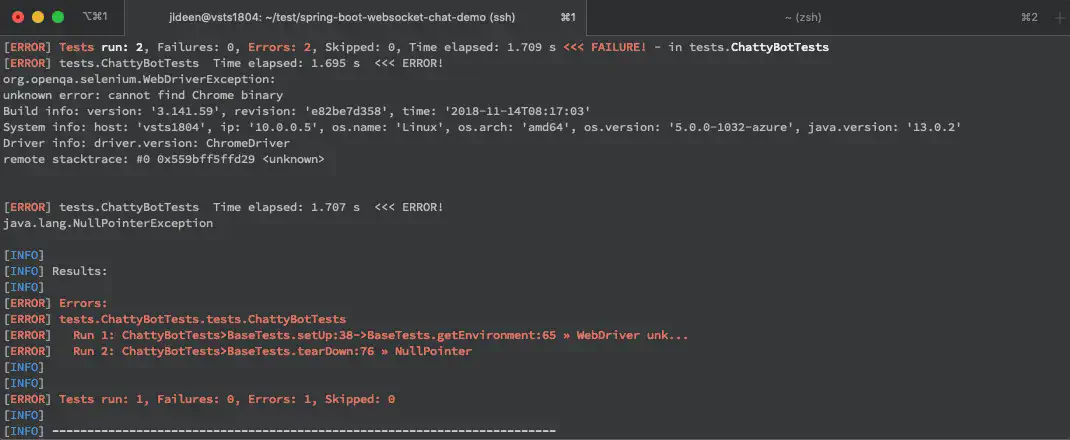Click the 'Tests run: 2' summary line

coord(416,48)
